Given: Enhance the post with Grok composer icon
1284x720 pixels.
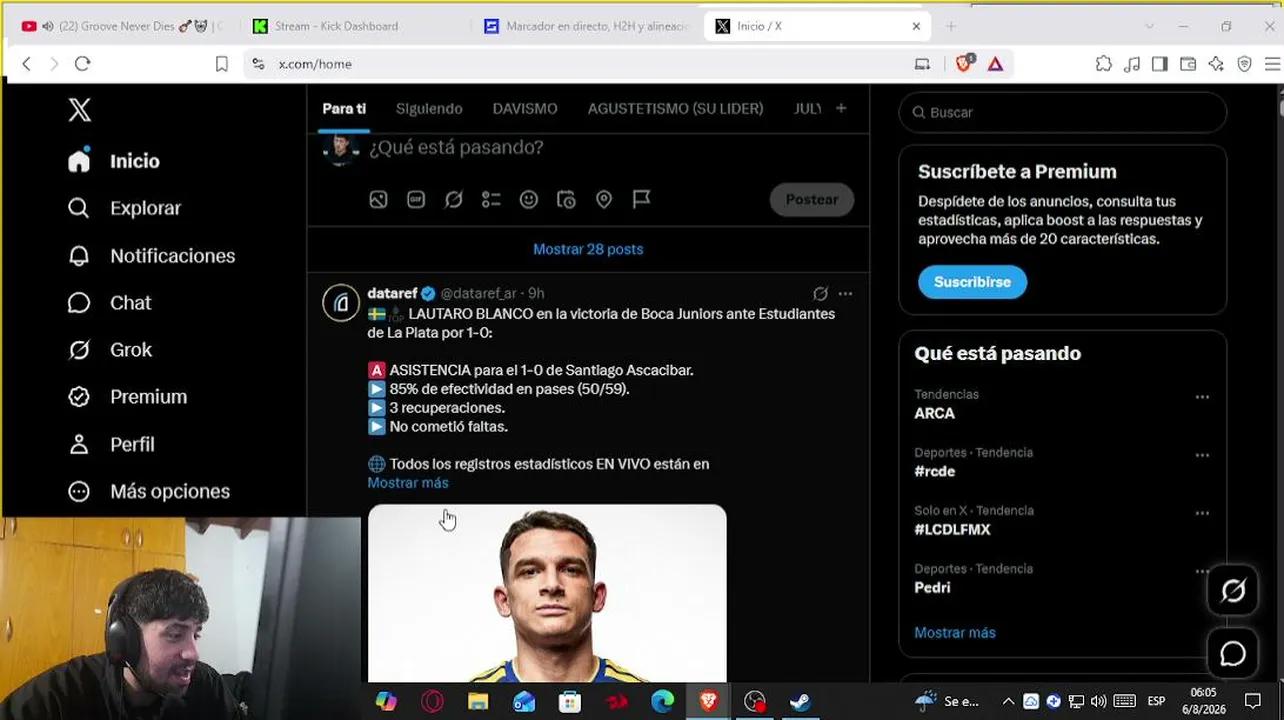Looking at the screenshot, I should coord(454,200).
